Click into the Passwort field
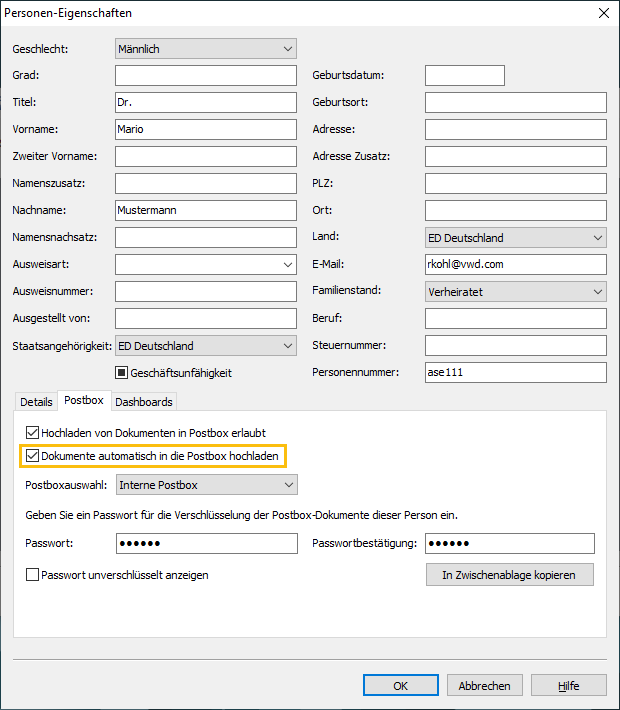 [x=206, y=543]
